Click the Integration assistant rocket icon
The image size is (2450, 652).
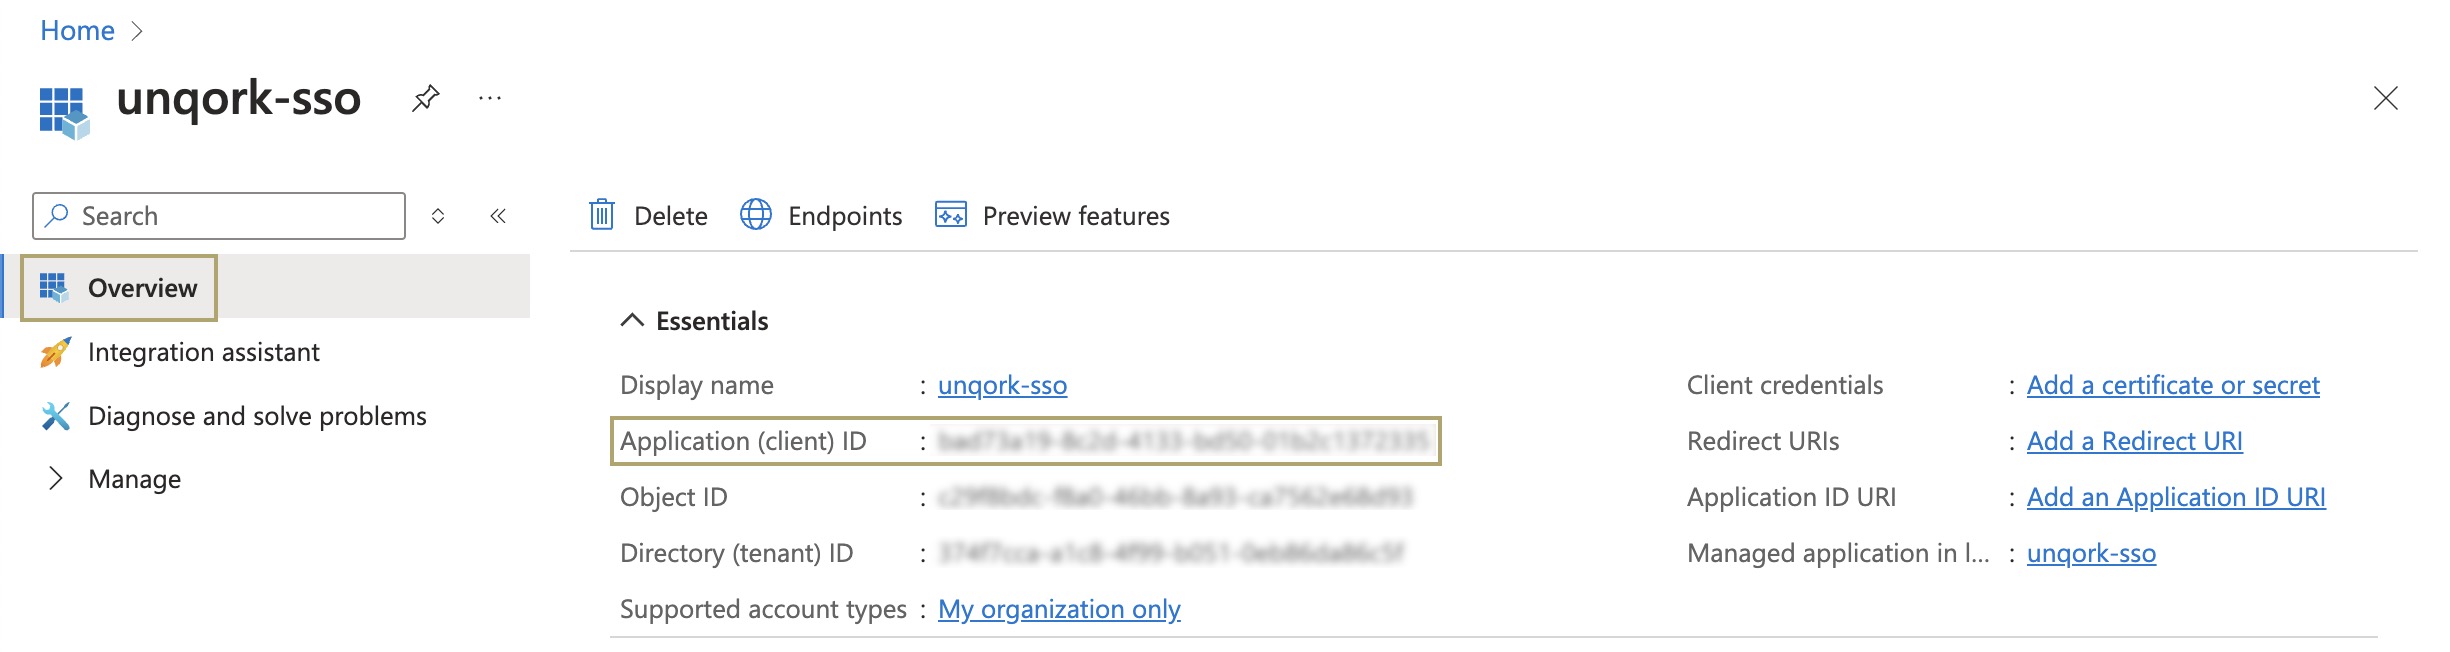(x=56, y=352)
